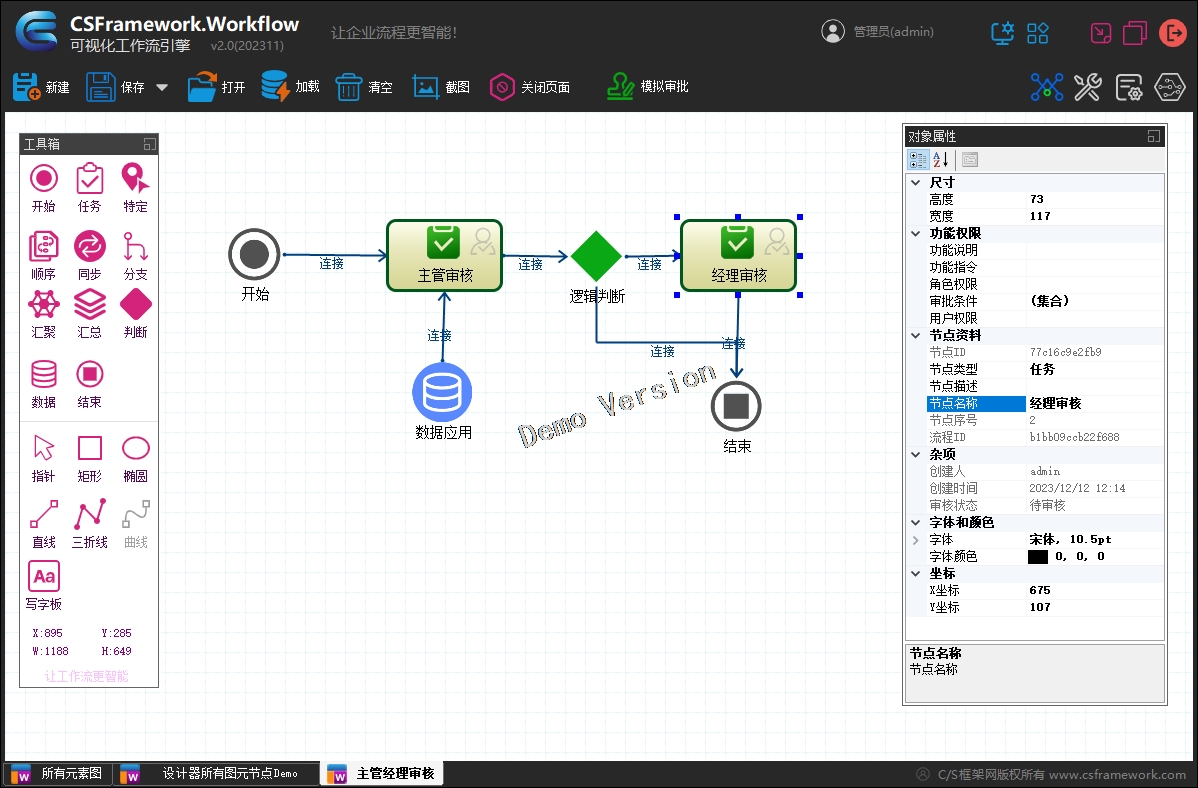
Task: Click the 清空 clear canvas toolbar button
Action: [349, 86]
